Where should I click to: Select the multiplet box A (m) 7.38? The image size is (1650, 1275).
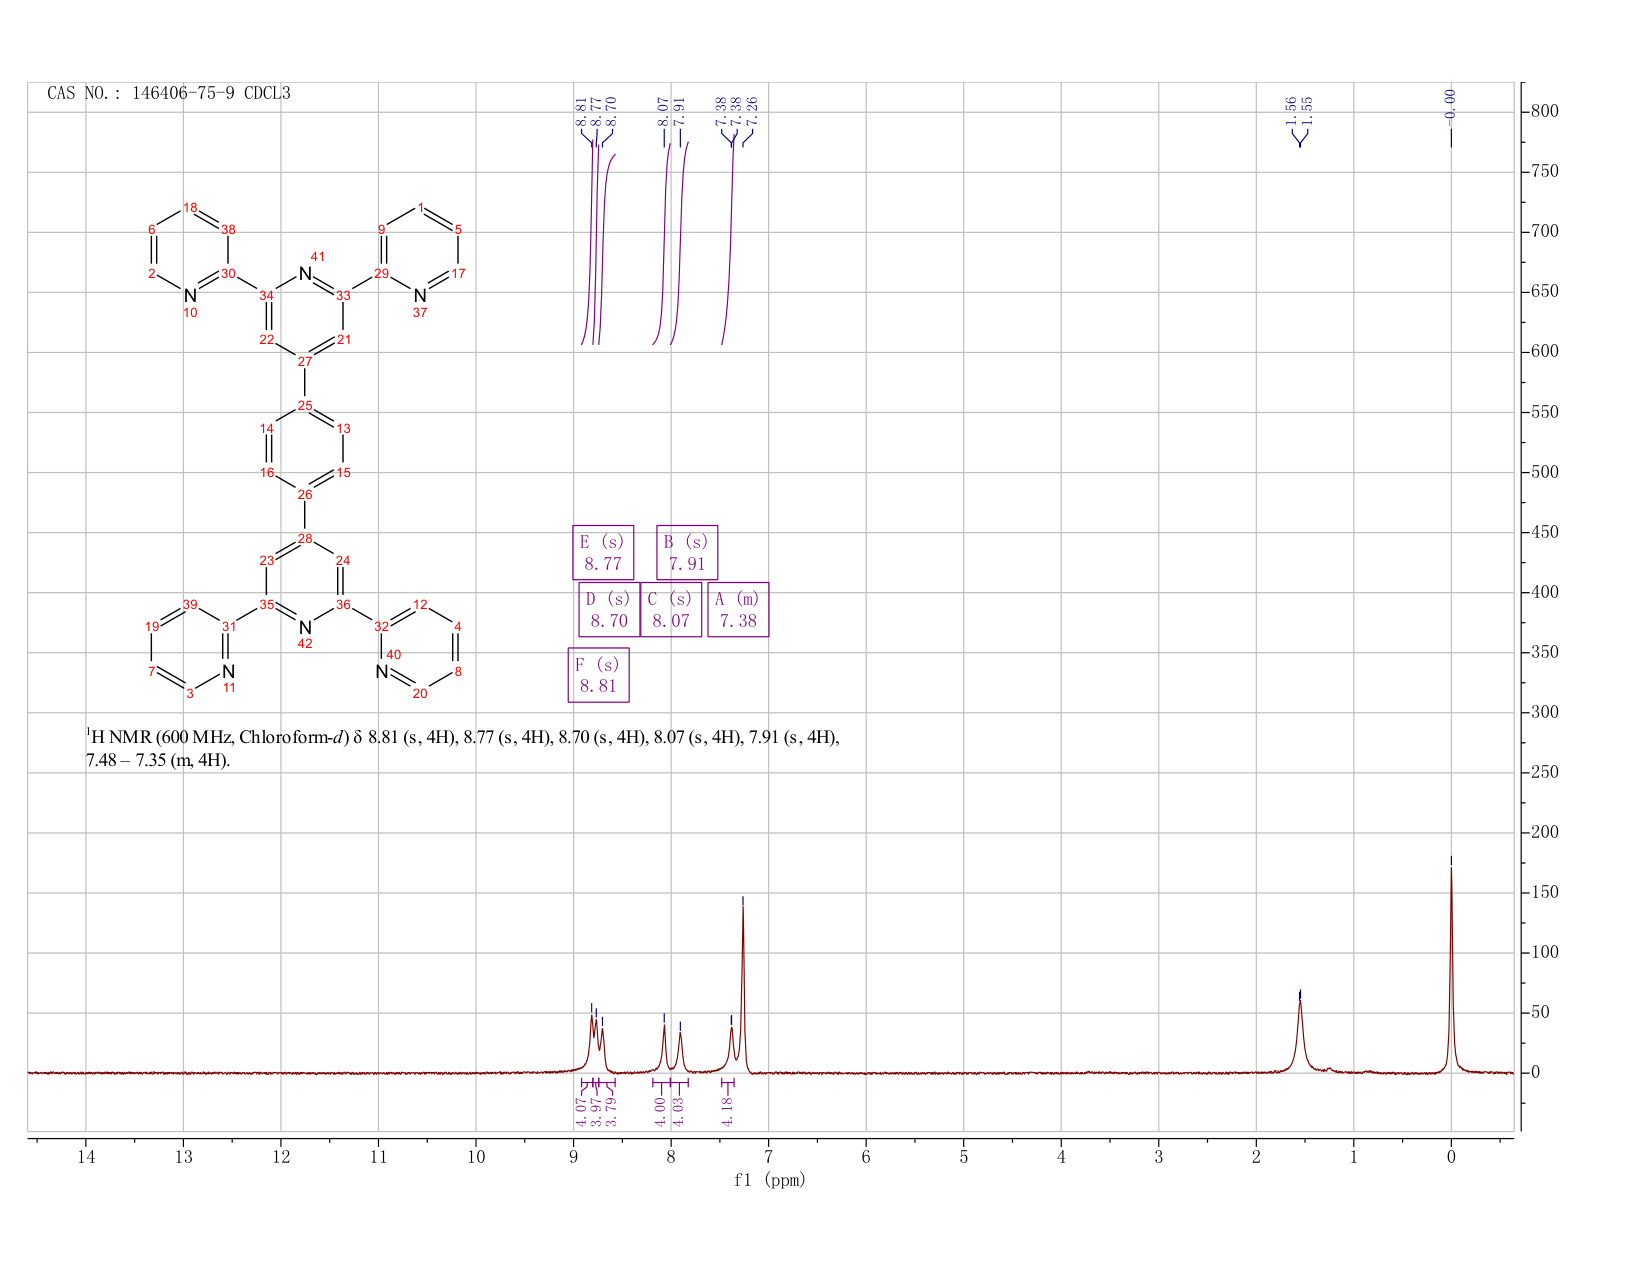pos(738,609)
